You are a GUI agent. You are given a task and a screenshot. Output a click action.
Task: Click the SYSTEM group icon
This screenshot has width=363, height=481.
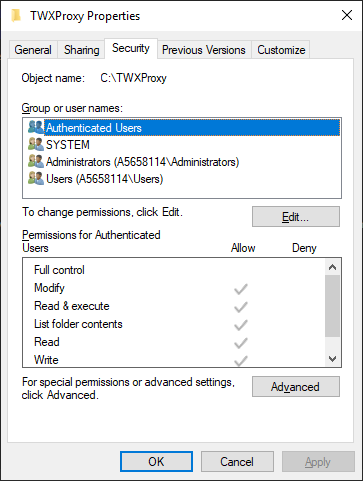pyautogui.click(x=36, y=144)
